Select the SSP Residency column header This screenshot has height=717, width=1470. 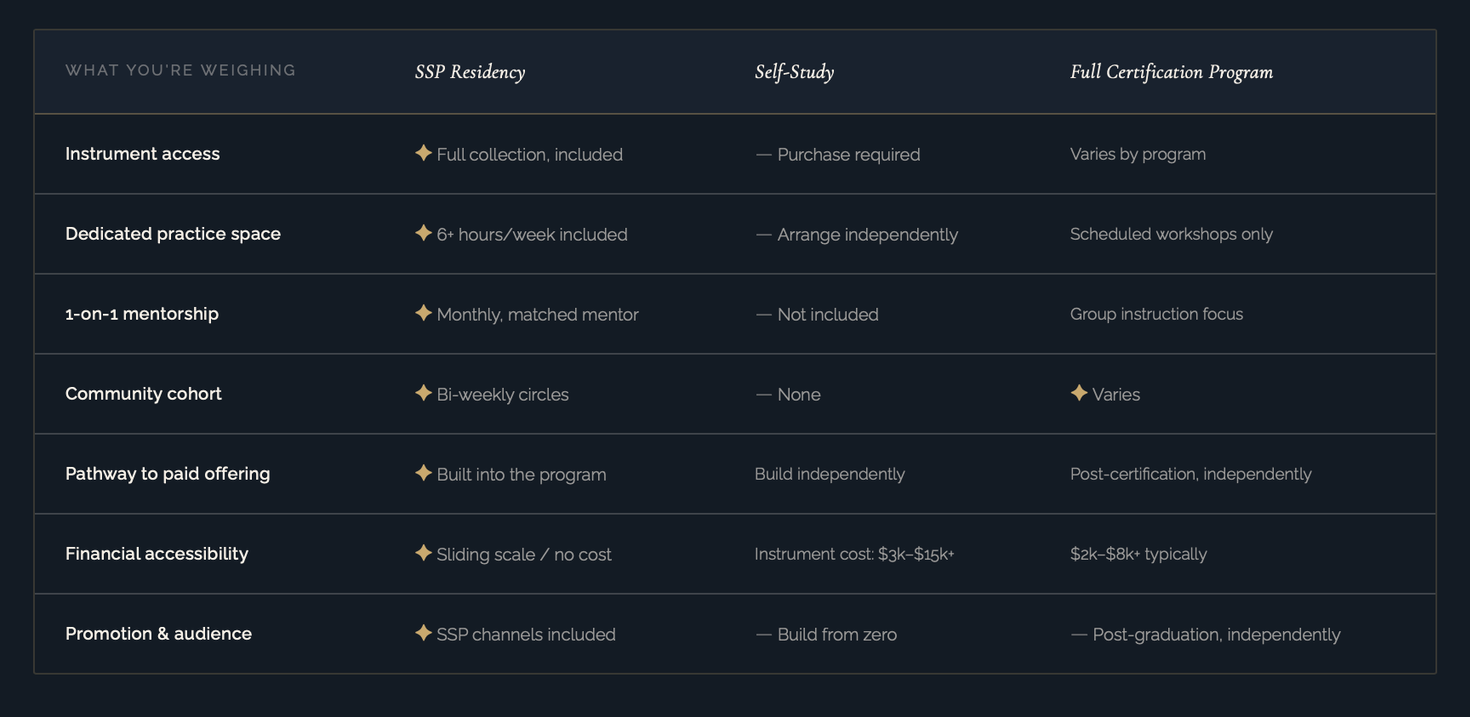470,72
